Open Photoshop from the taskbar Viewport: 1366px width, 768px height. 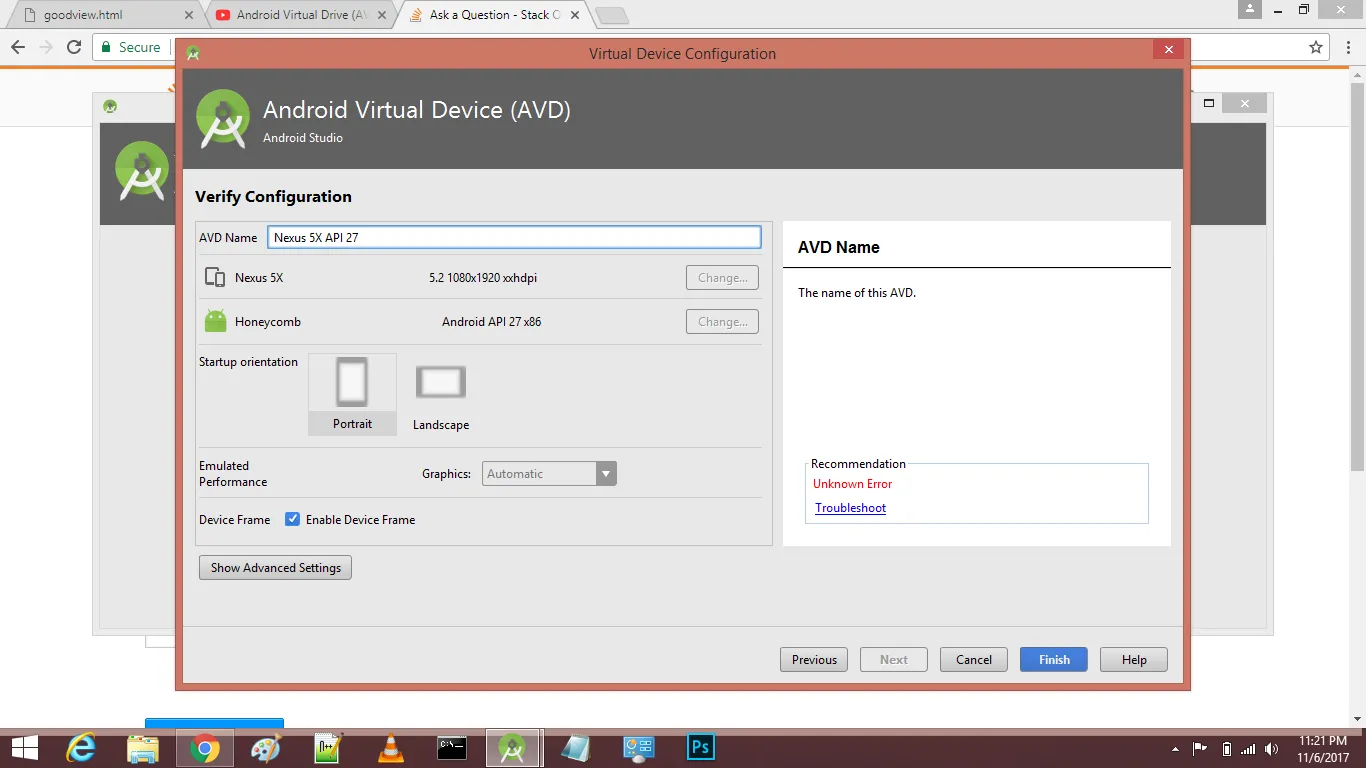[700, 748]
